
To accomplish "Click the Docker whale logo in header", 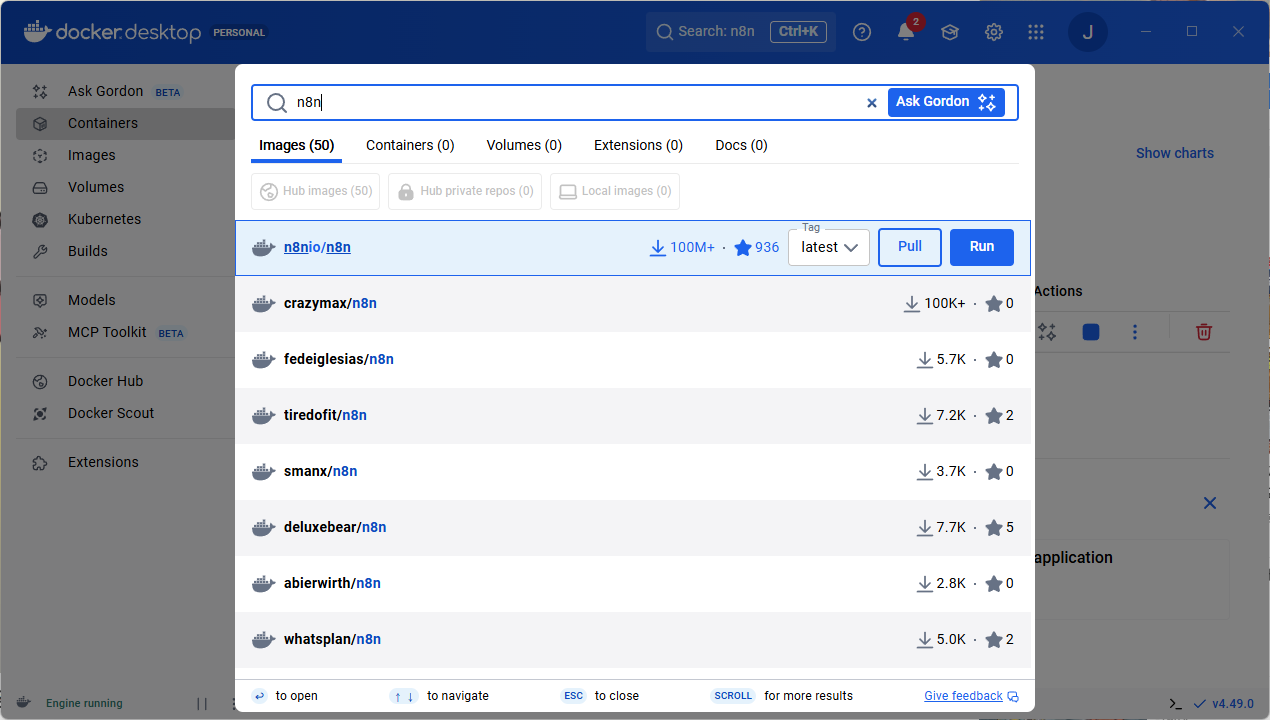I will pos(36,32).
